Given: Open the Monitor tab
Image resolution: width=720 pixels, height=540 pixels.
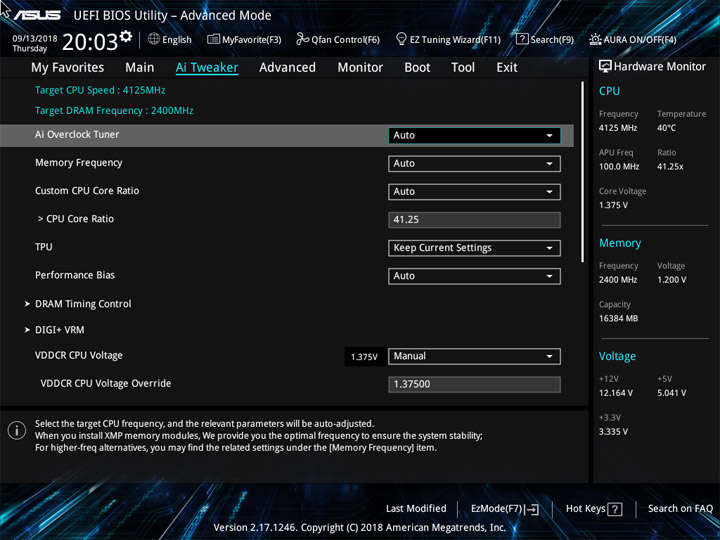Looking at the screenshot, I should coord(360,68).
